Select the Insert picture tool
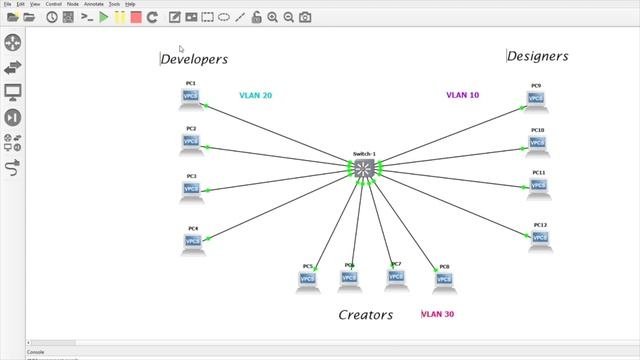Viewport: 640px width, 360px height. [x=191, y=17]
